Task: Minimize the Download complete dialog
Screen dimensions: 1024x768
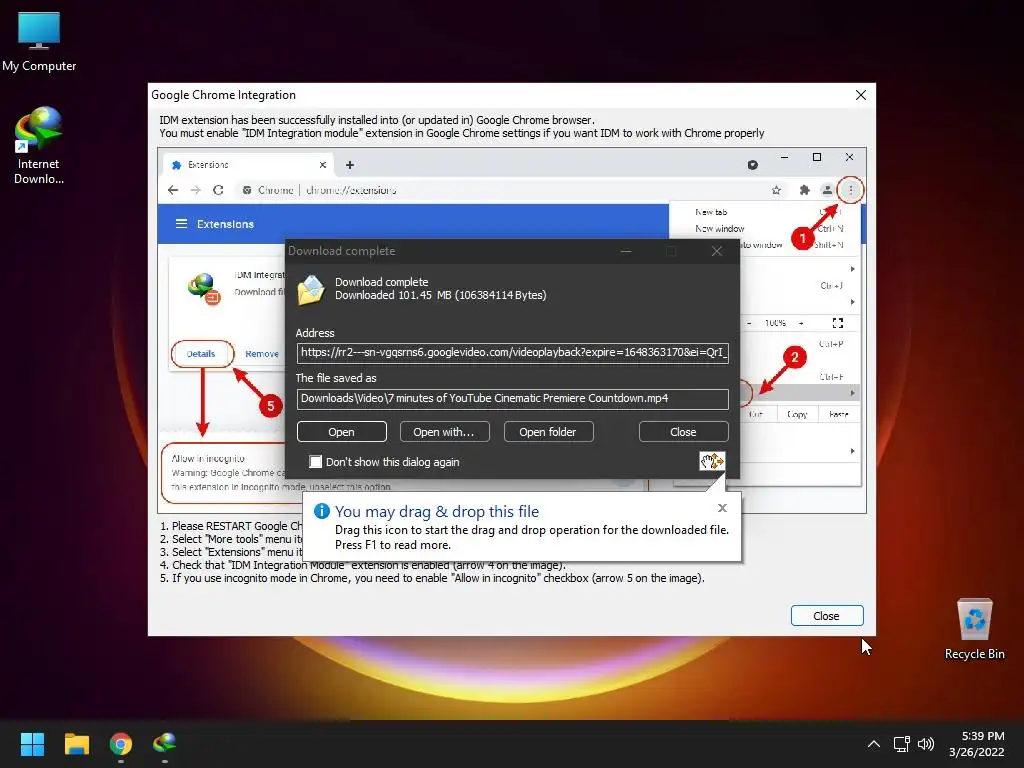Action: [x=626, y=251]
